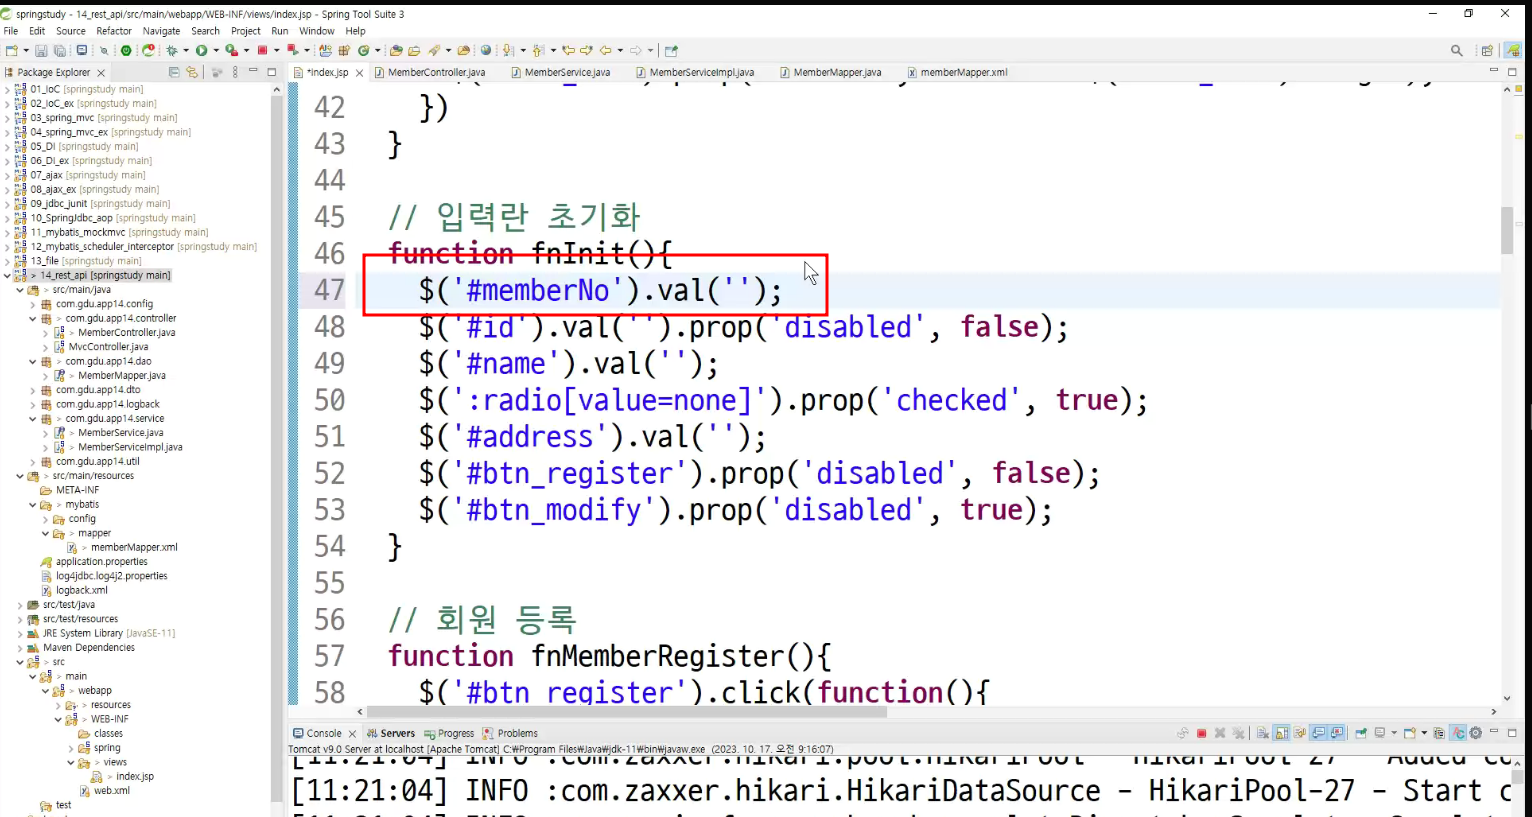
Task: Toggle Pin Console
Action: [x=1361, y=733]
